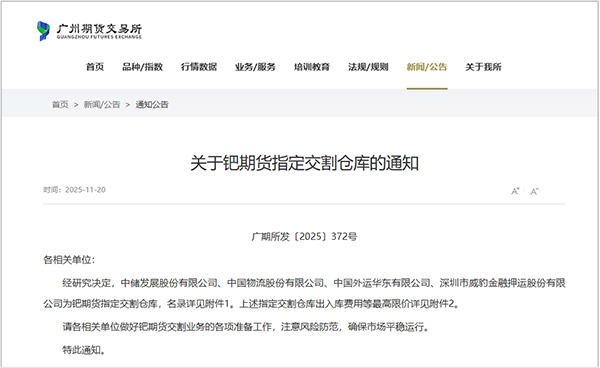Open the 关于我所 menu item

[x=483, y=67]
